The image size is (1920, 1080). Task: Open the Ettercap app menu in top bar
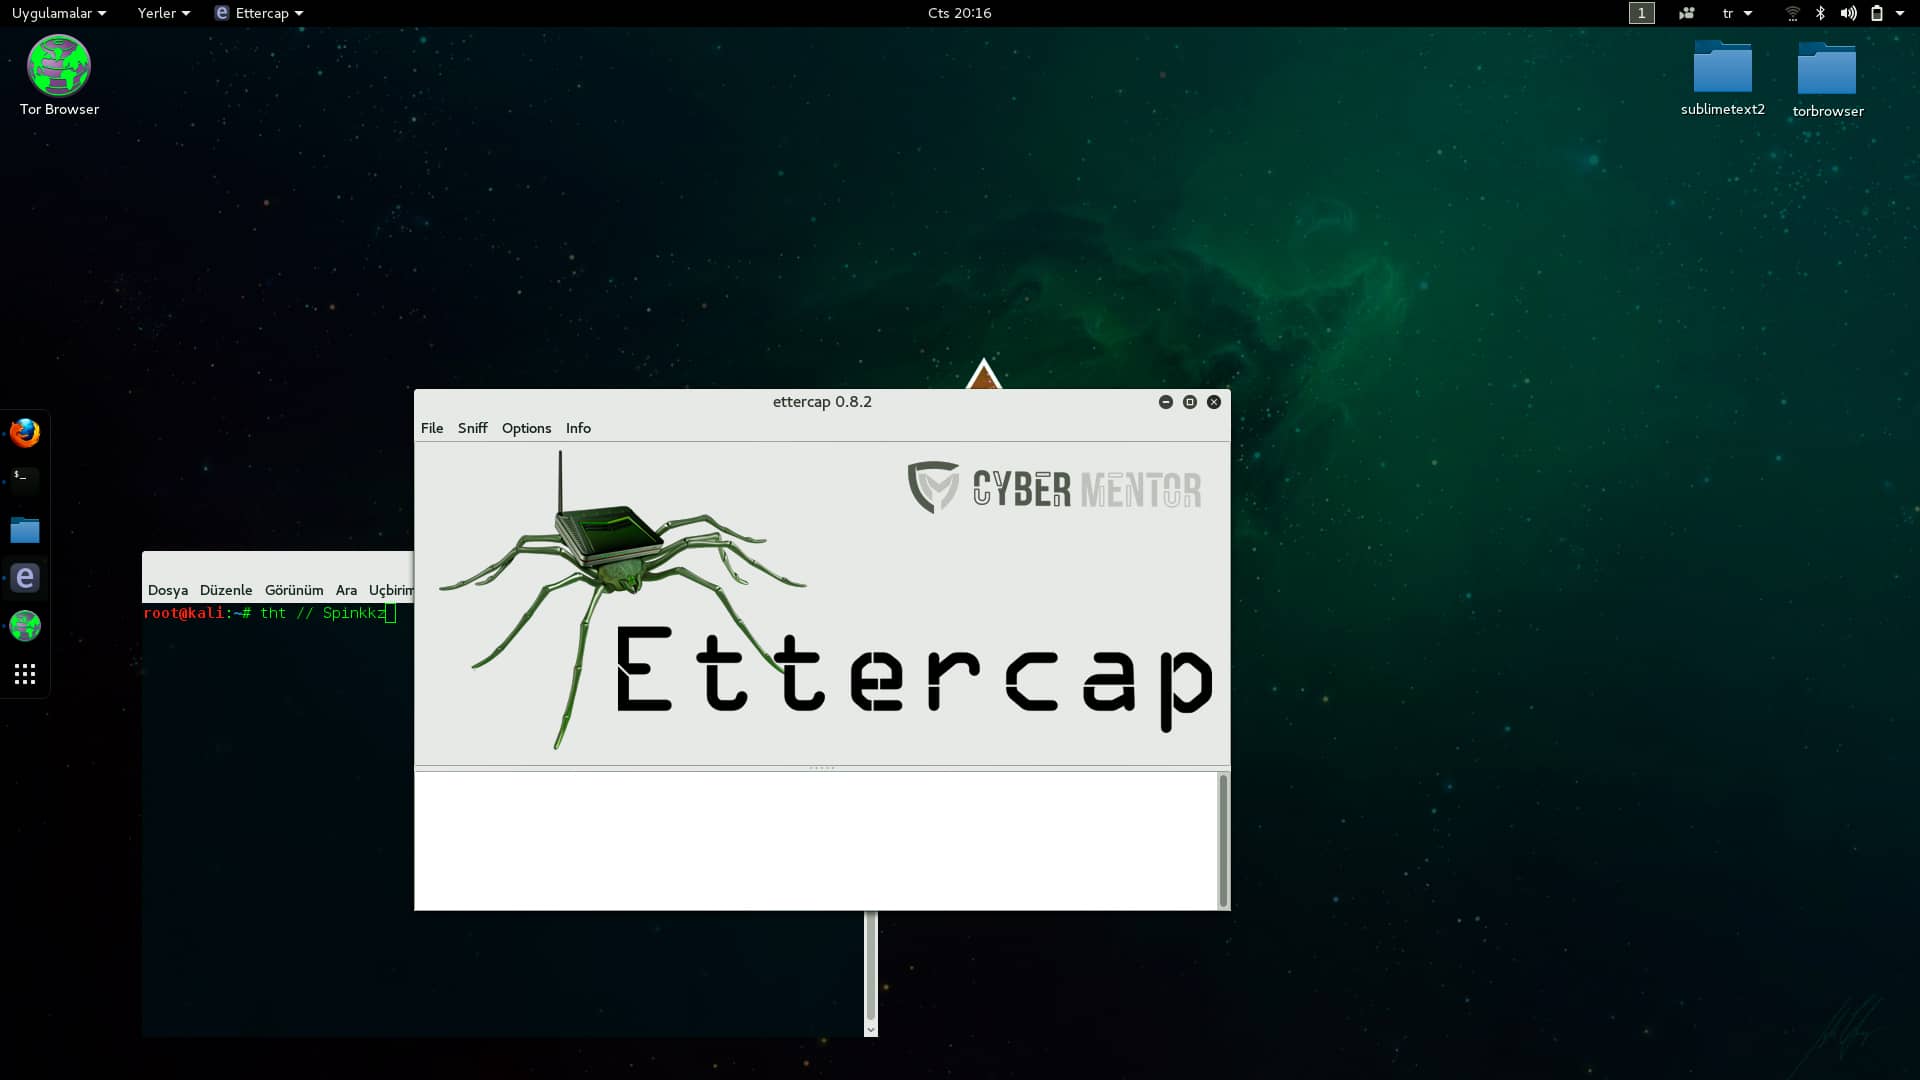(x=260, y=13)
